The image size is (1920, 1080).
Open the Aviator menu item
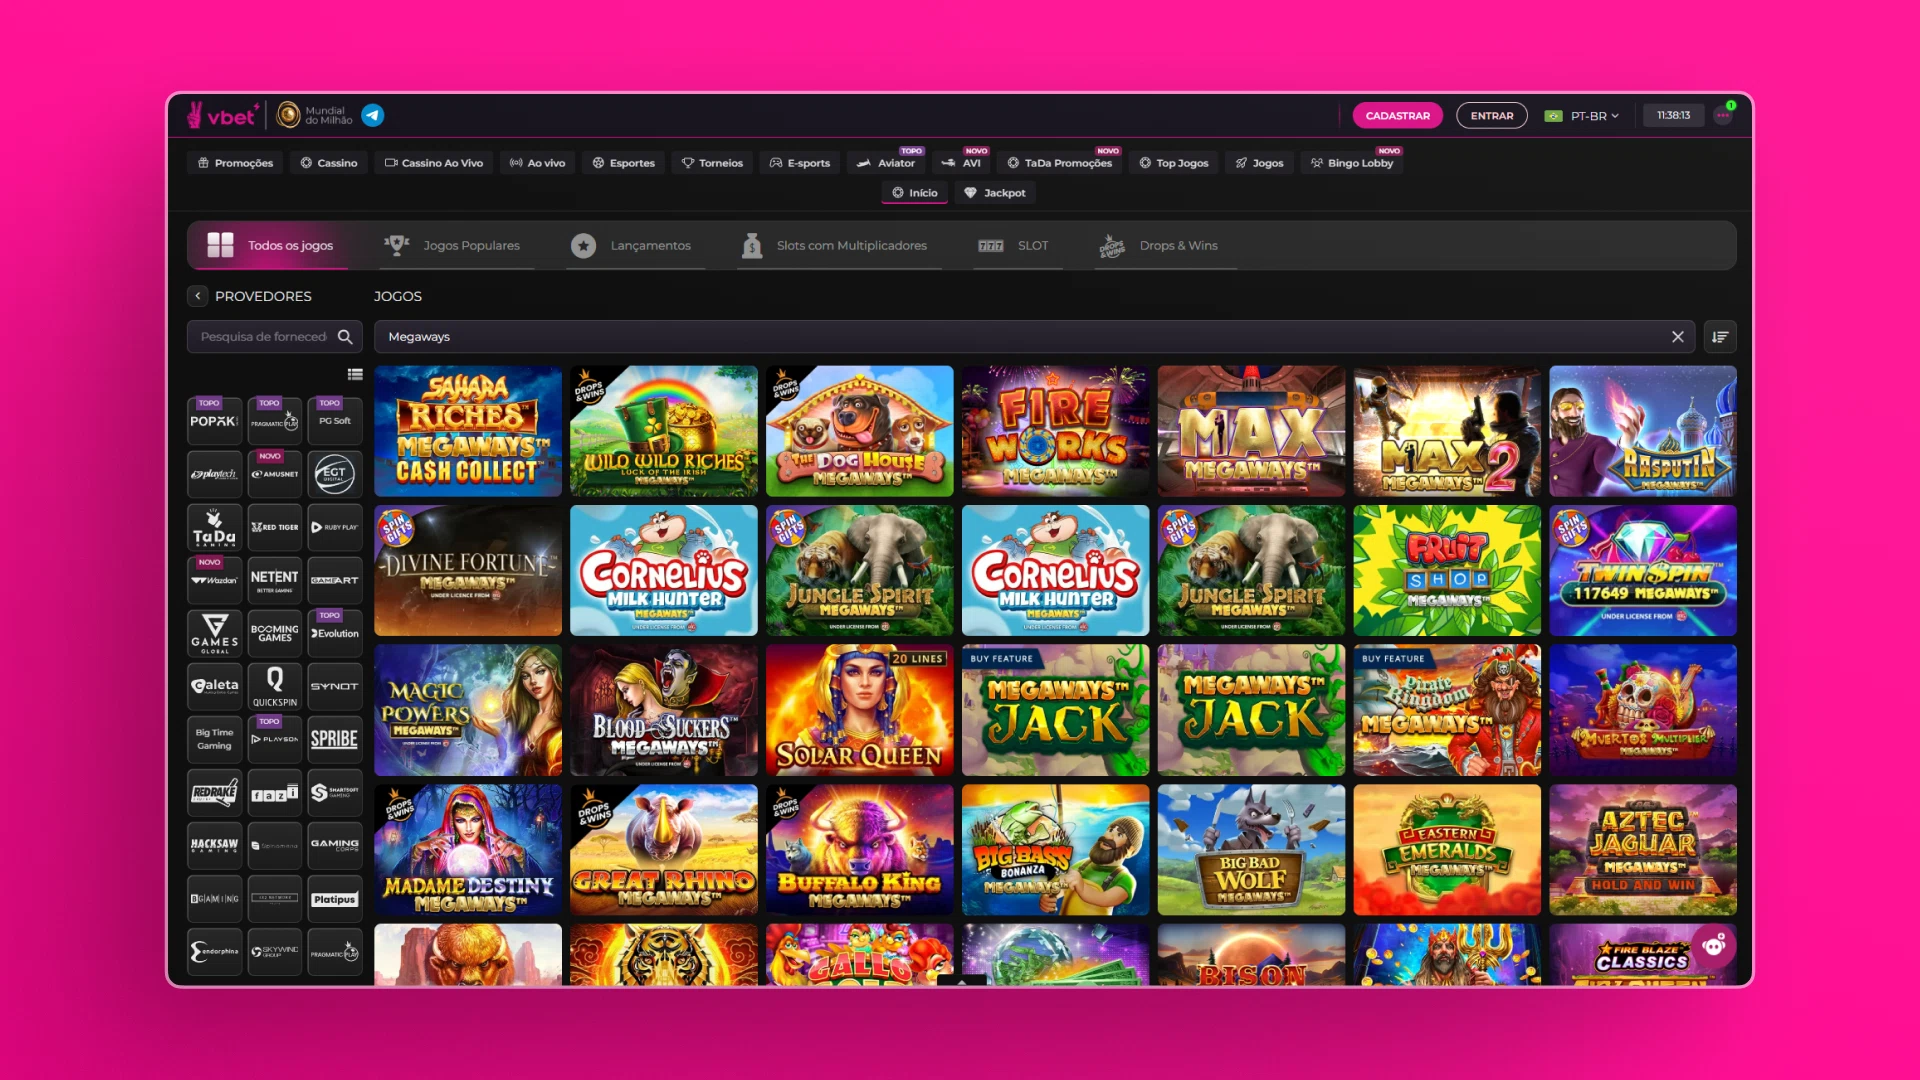coord(886,163)
